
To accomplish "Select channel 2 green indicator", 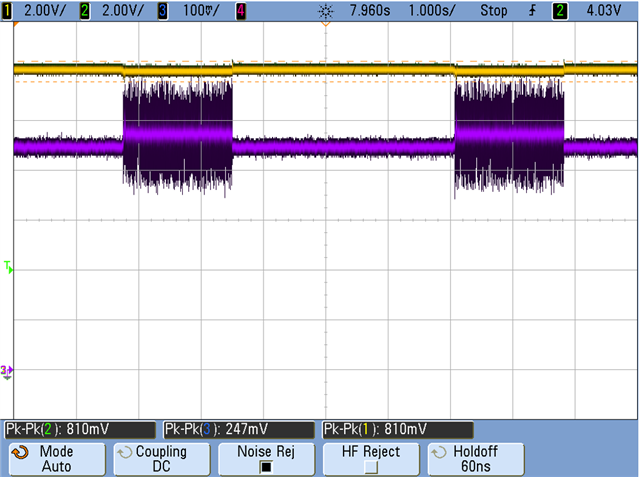I will click(x=84, y=11).
